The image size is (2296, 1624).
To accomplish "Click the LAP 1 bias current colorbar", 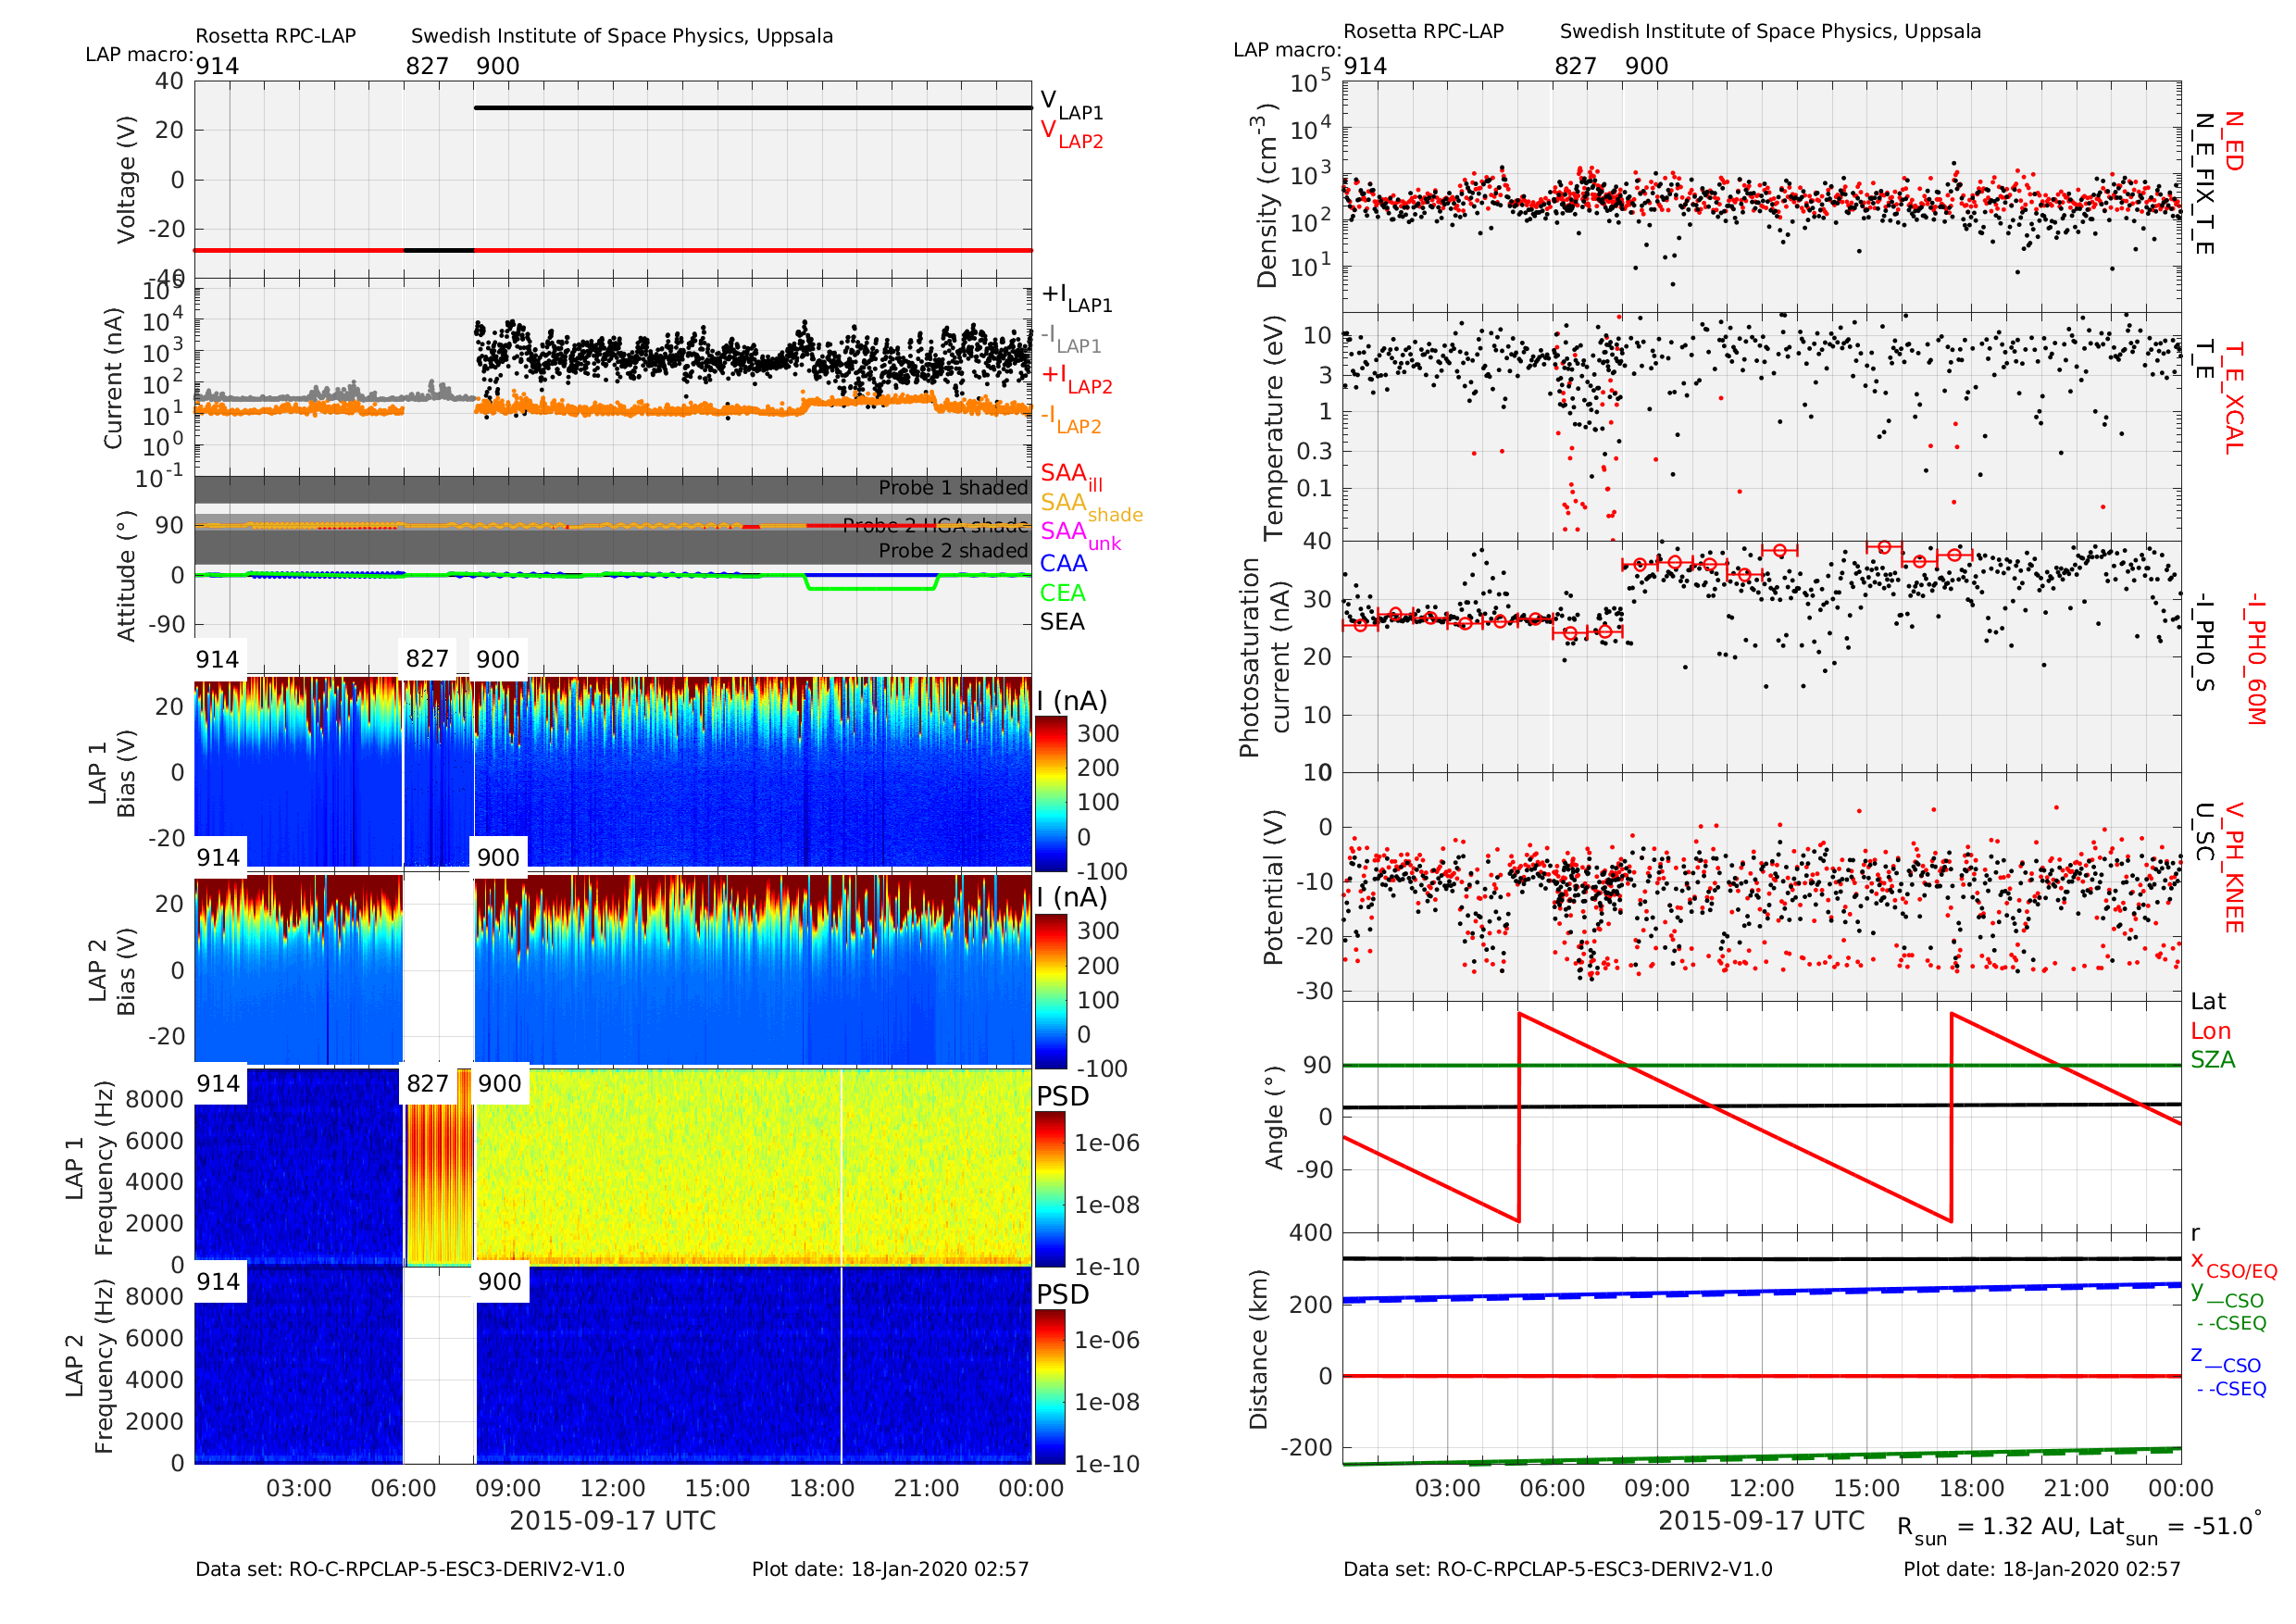I will pos(1050,793).
